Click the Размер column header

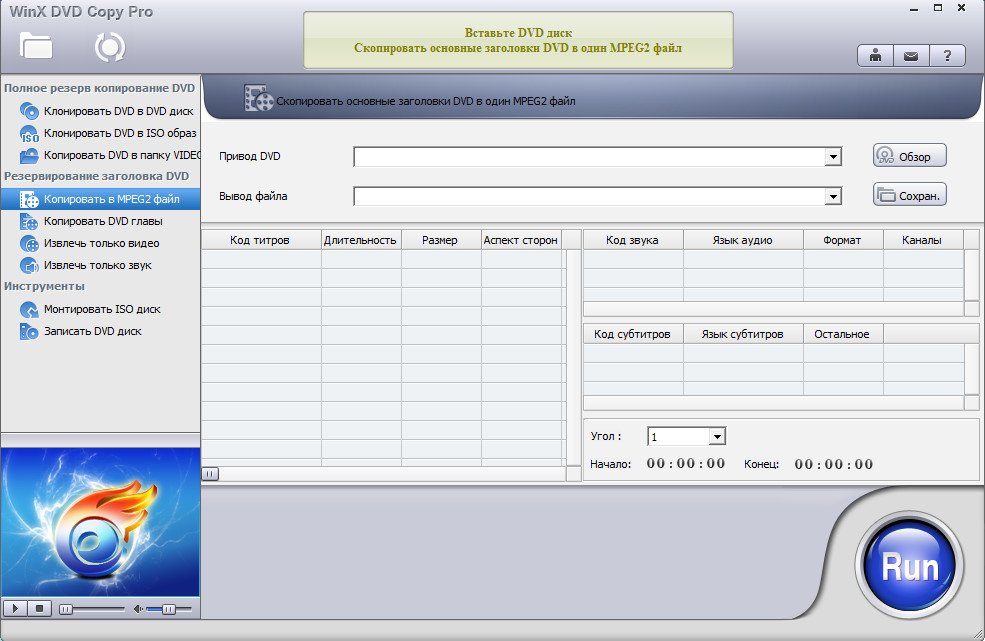click(x=441, y=240)
